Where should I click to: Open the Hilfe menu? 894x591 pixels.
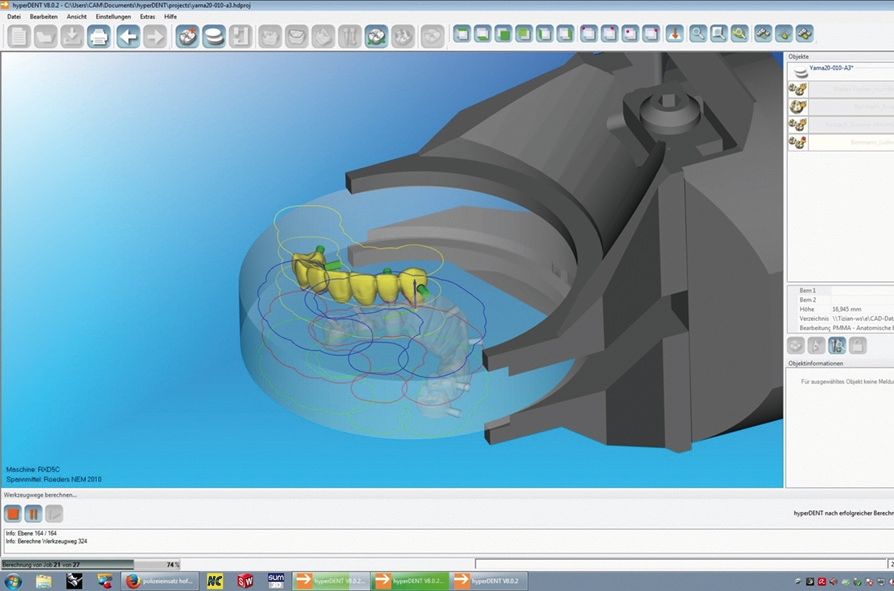coord(171,17)
